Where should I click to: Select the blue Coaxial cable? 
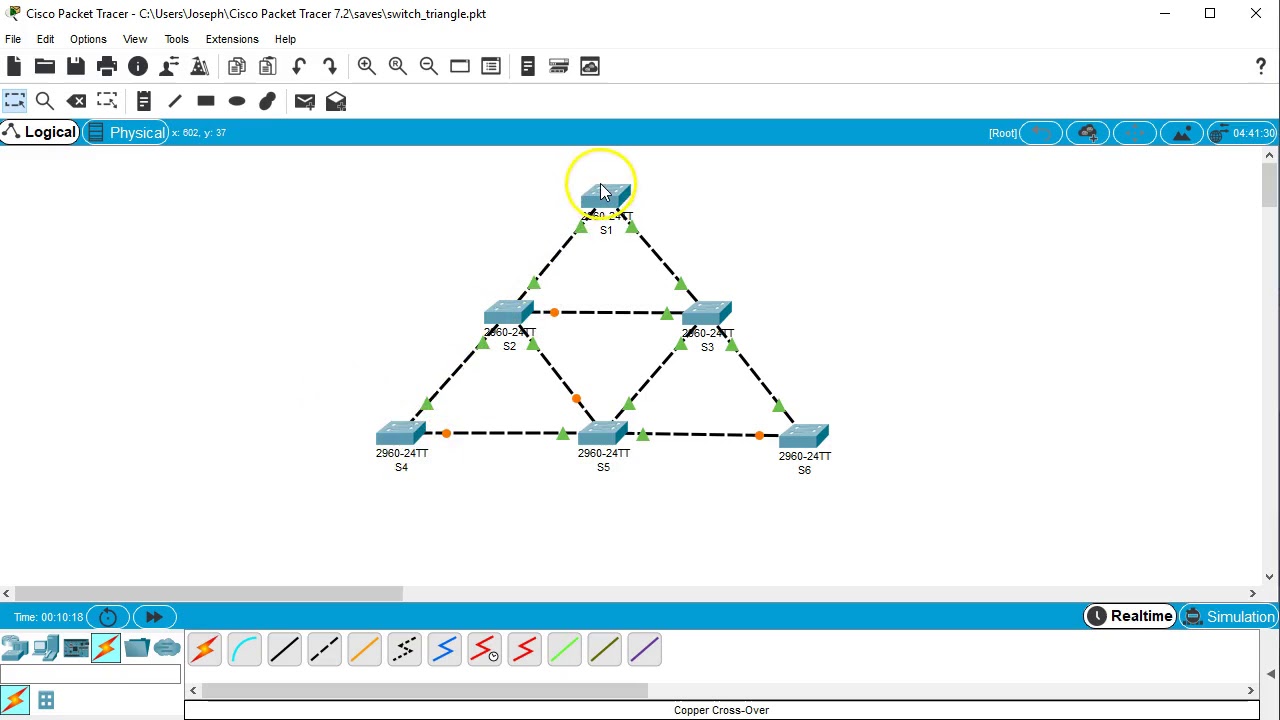tap(444, 650)
